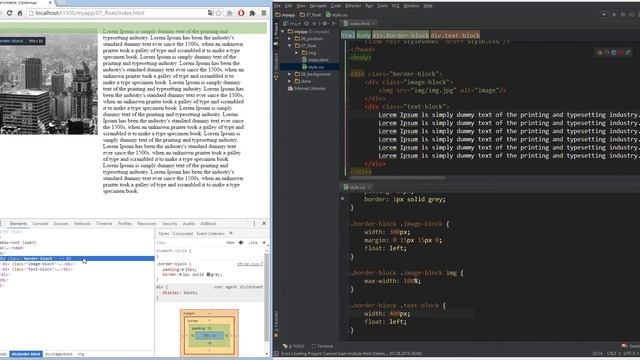Open the Profiles tab in DevTools
The width and height of the screenshot is (640, 360).
pyautogui.click(x=124, y=224)
